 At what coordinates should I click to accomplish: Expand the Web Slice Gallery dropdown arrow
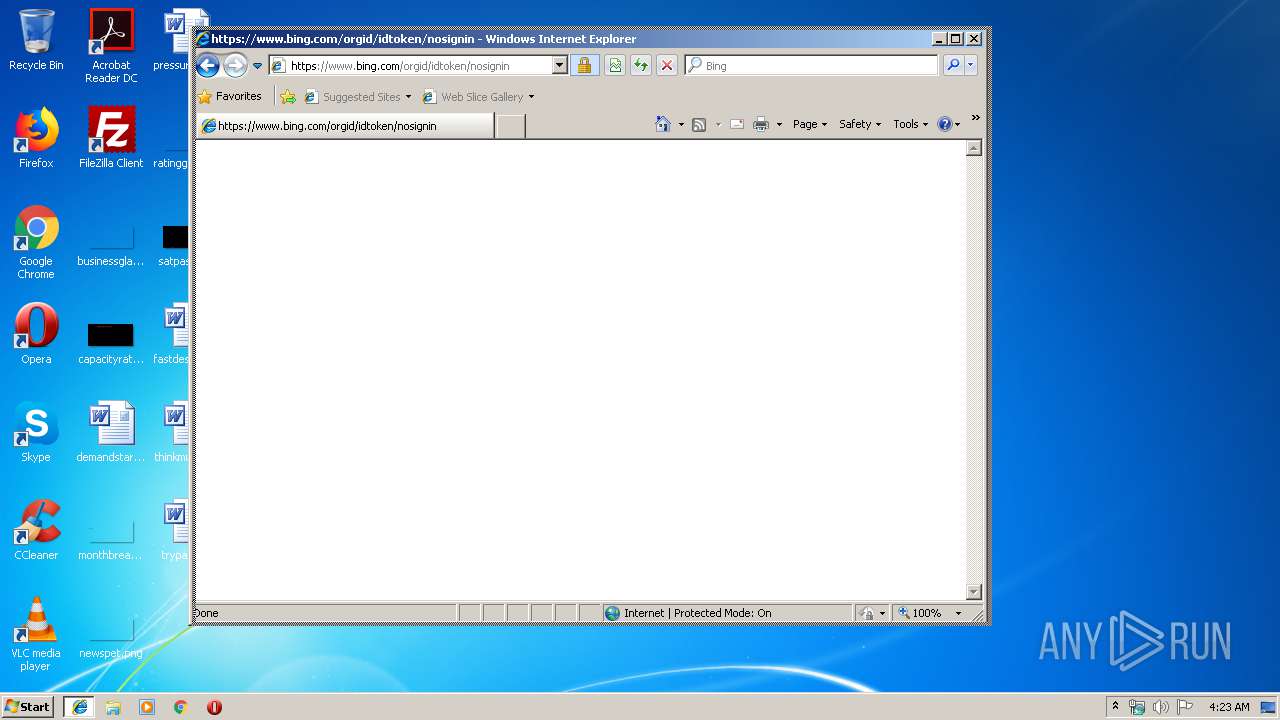(531, 97)
